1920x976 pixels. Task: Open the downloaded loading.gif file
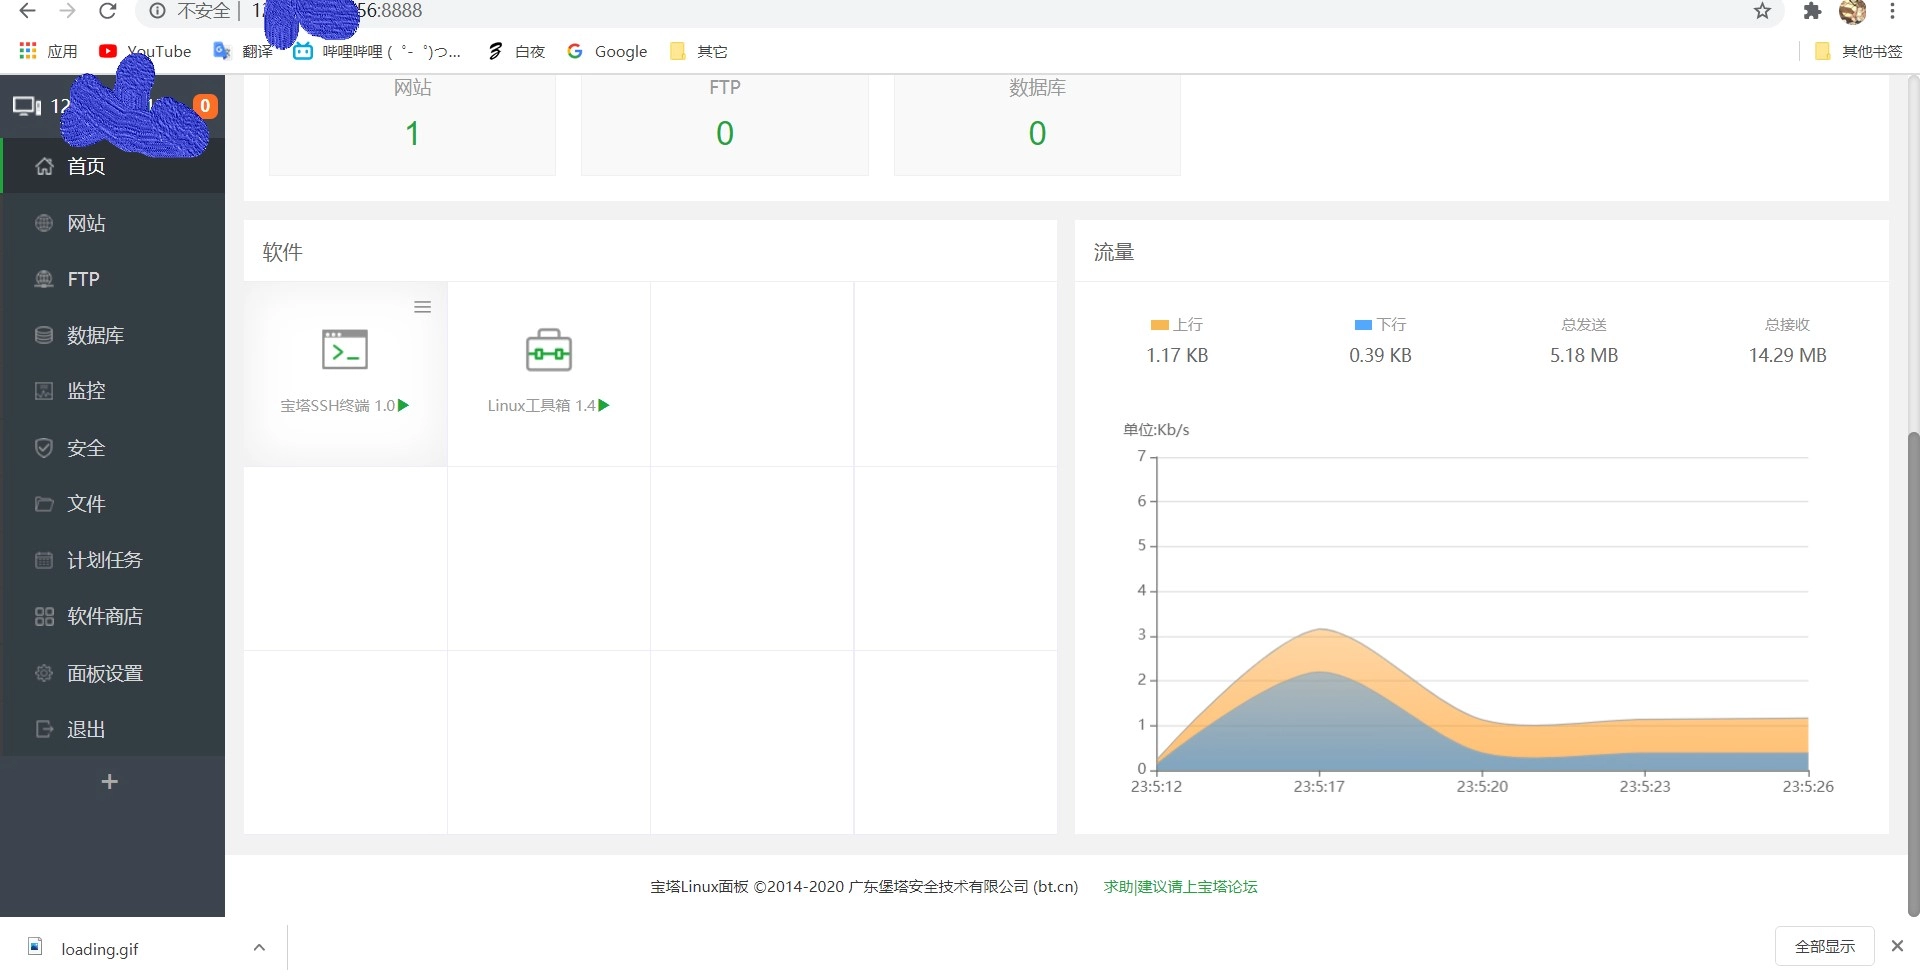[x=100, y=948]
